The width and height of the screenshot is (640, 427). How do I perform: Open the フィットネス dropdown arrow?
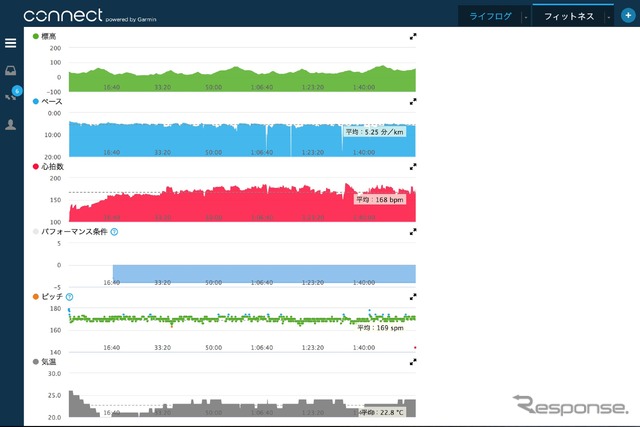click(609, 17)
